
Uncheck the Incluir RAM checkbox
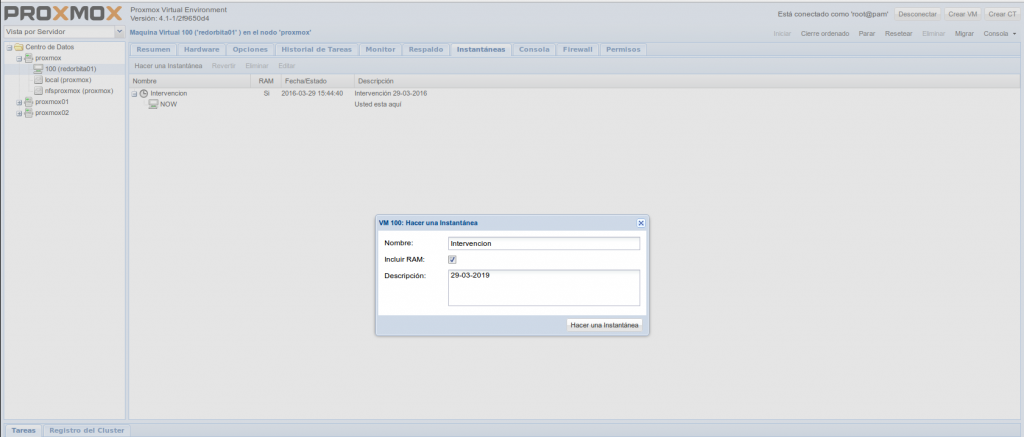click(x=452, y=260)
